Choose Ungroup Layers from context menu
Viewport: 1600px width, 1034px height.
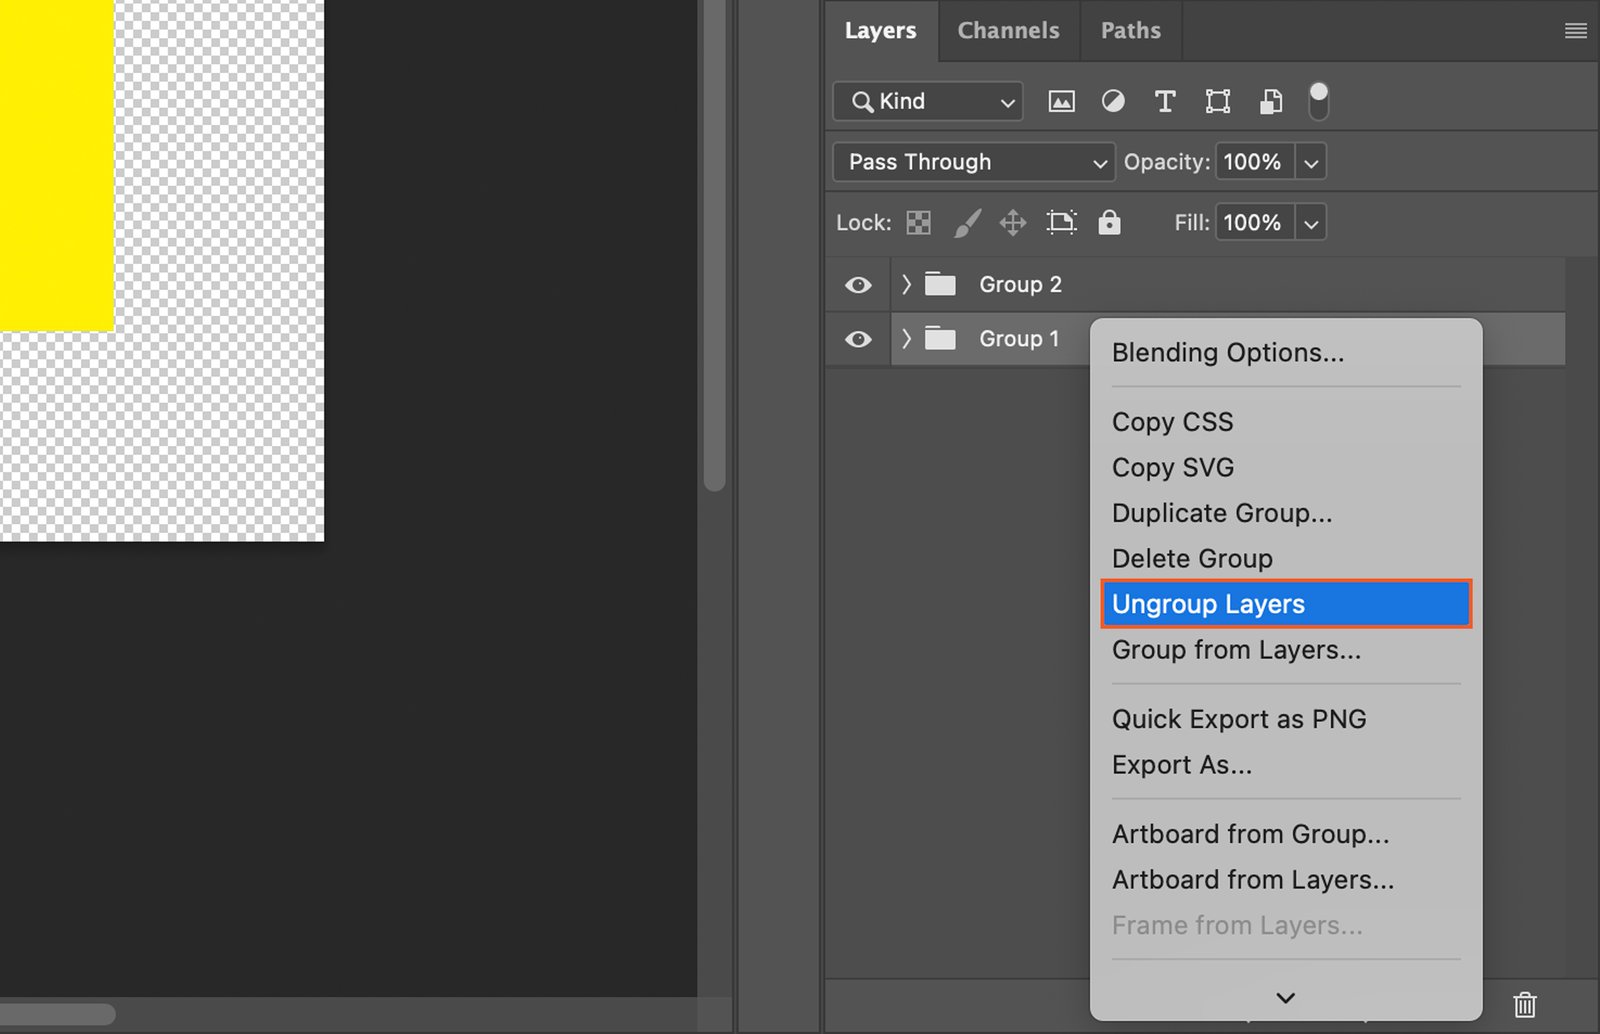coord(1286,604)
